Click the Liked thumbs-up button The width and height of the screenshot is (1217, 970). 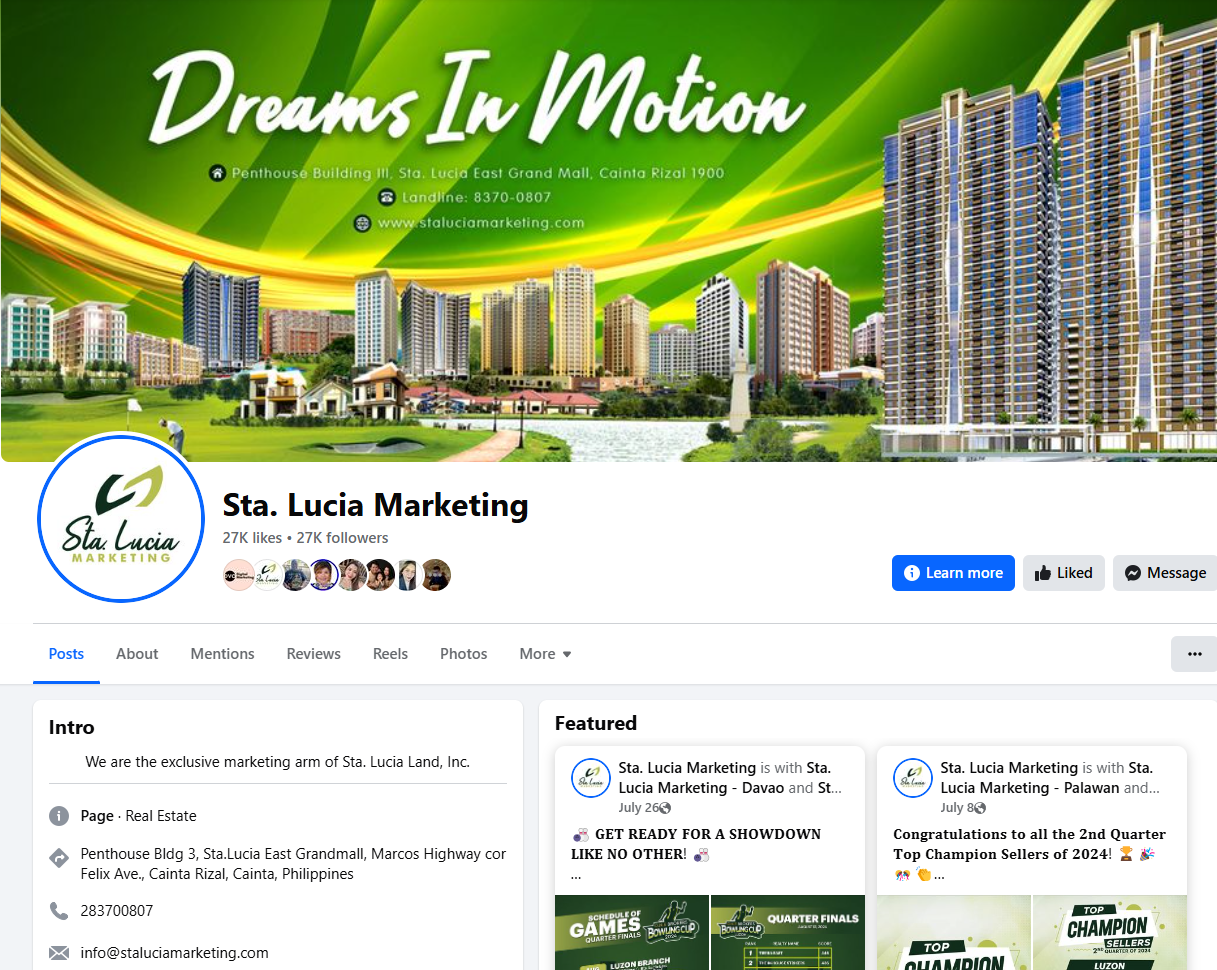pos(1063,573)
